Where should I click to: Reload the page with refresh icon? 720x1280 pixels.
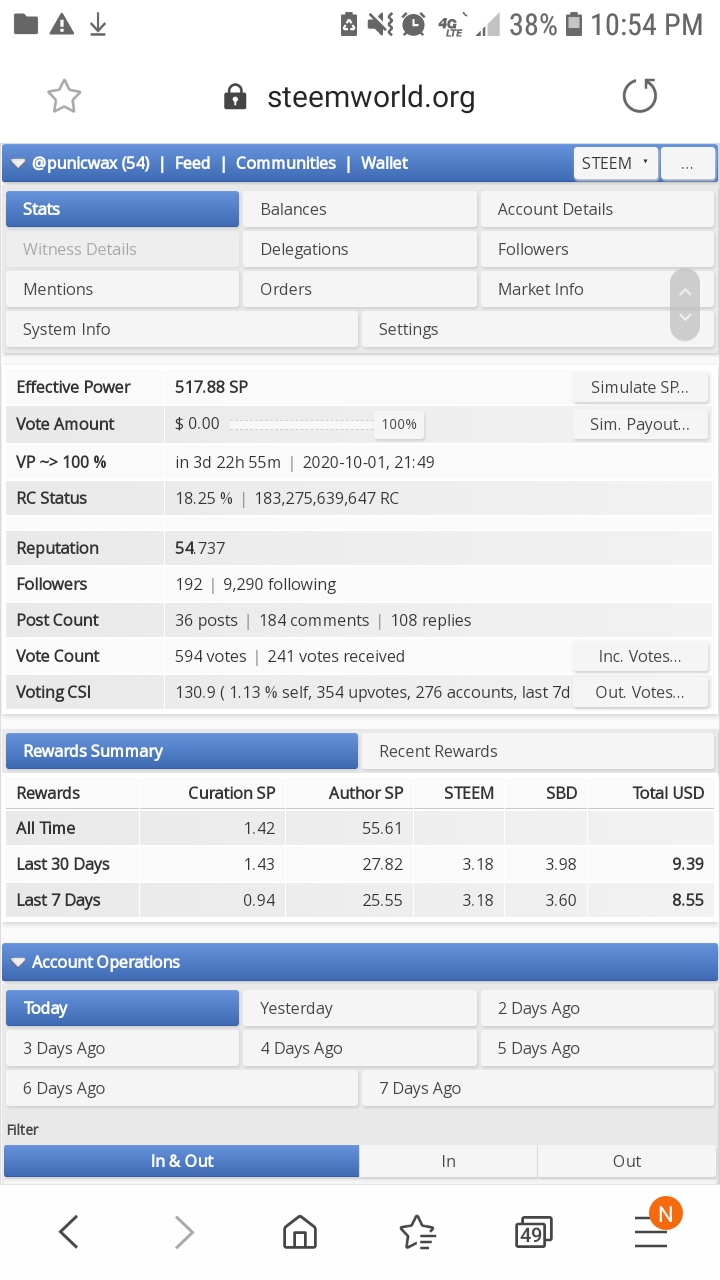[x=640, y=97]
